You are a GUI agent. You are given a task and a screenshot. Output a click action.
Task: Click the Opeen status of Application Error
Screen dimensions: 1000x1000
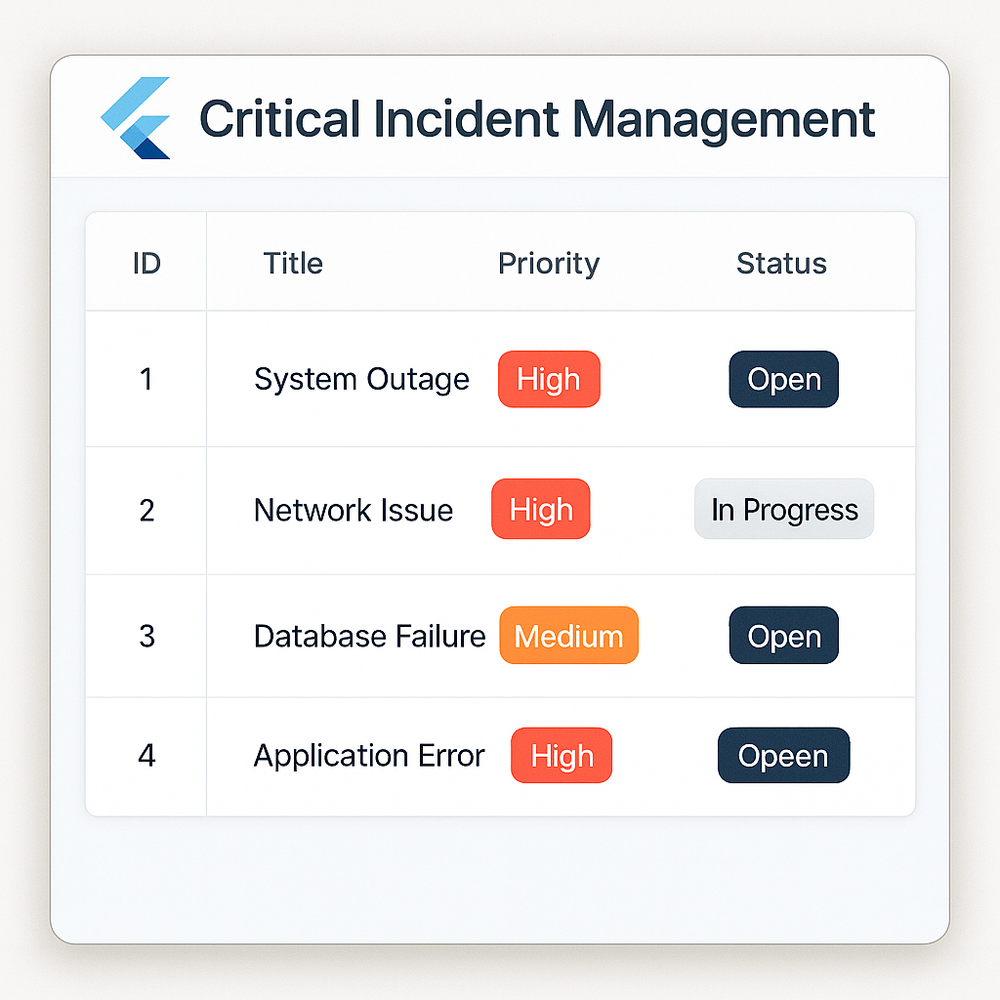784,755
